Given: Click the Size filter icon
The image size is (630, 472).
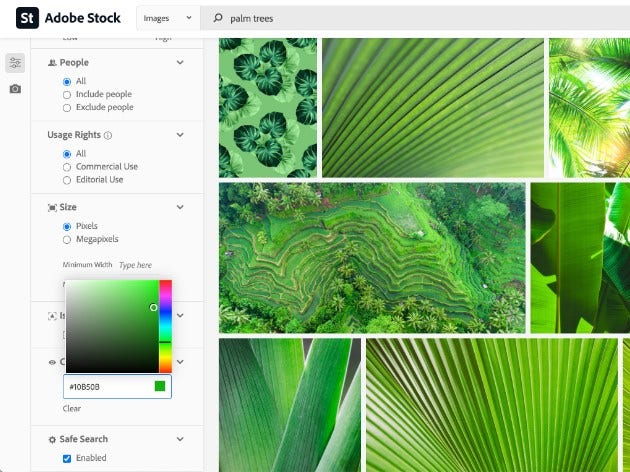Looking at the screenshot, I should pyautogui.click(x=52, y=207).
